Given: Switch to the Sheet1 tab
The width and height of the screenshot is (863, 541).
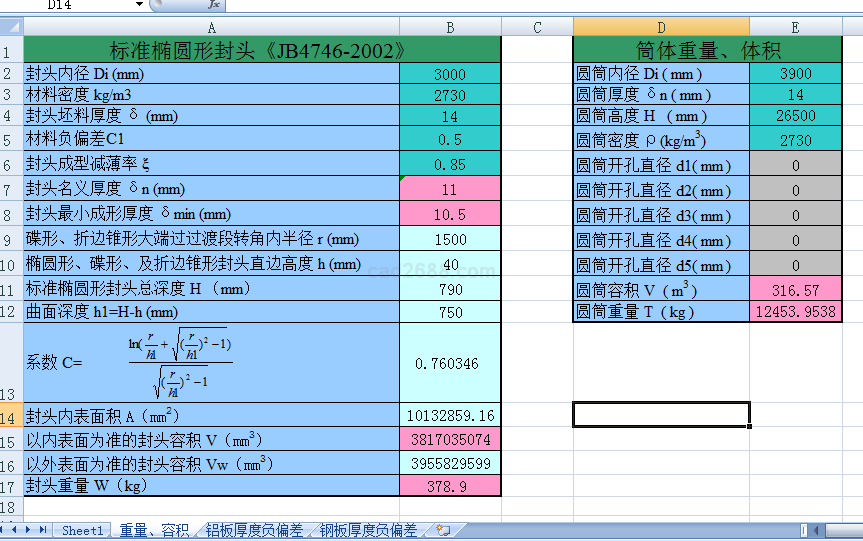Looking at the screenshot, I should tap(82, 530).
